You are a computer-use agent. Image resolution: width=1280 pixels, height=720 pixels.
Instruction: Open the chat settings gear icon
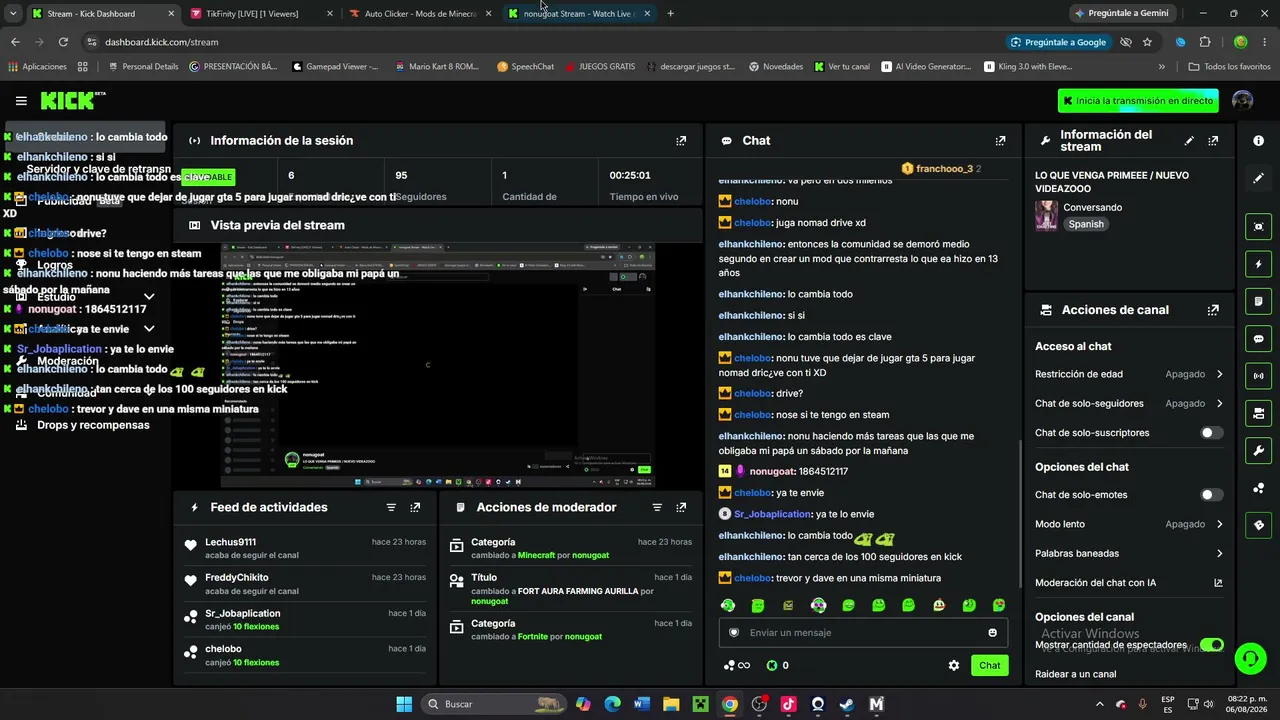pos(954,665)
